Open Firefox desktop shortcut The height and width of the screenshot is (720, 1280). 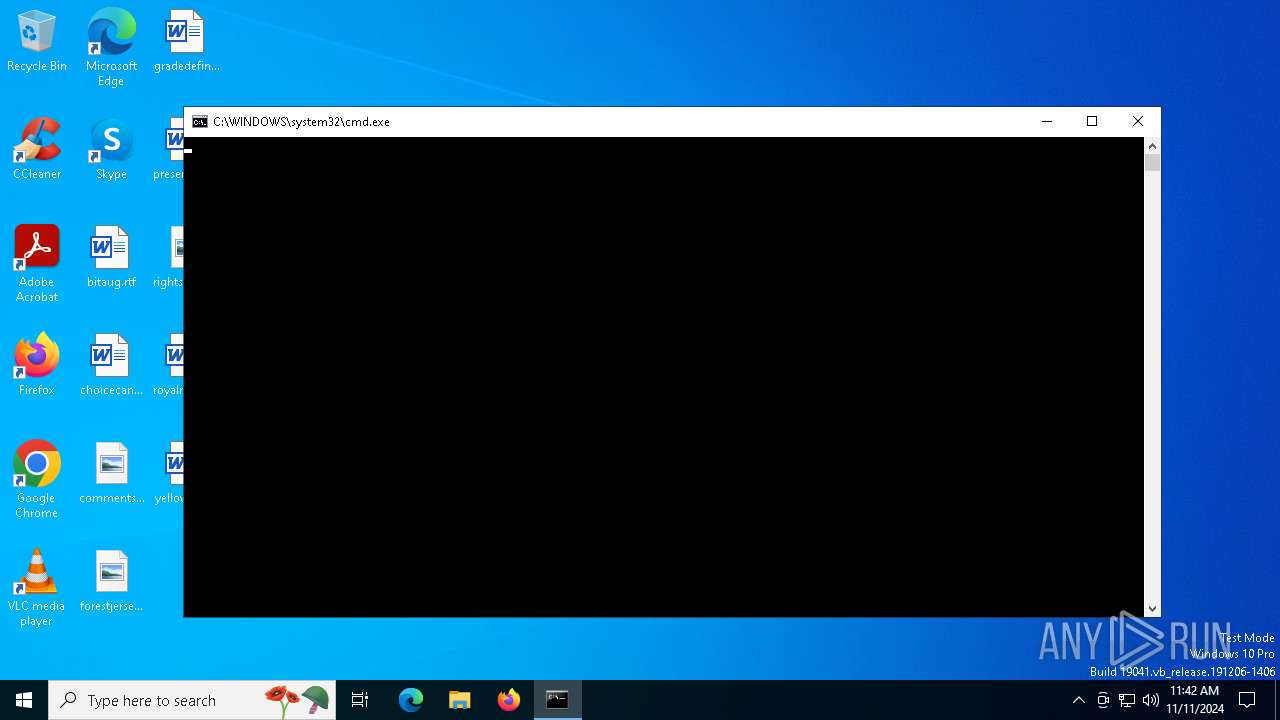tap(37, 366)
